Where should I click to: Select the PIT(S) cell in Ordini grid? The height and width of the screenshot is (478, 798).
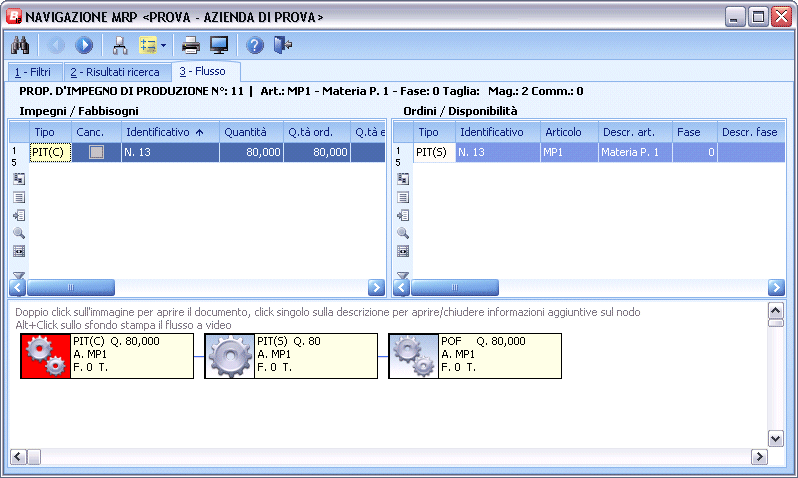434,152
